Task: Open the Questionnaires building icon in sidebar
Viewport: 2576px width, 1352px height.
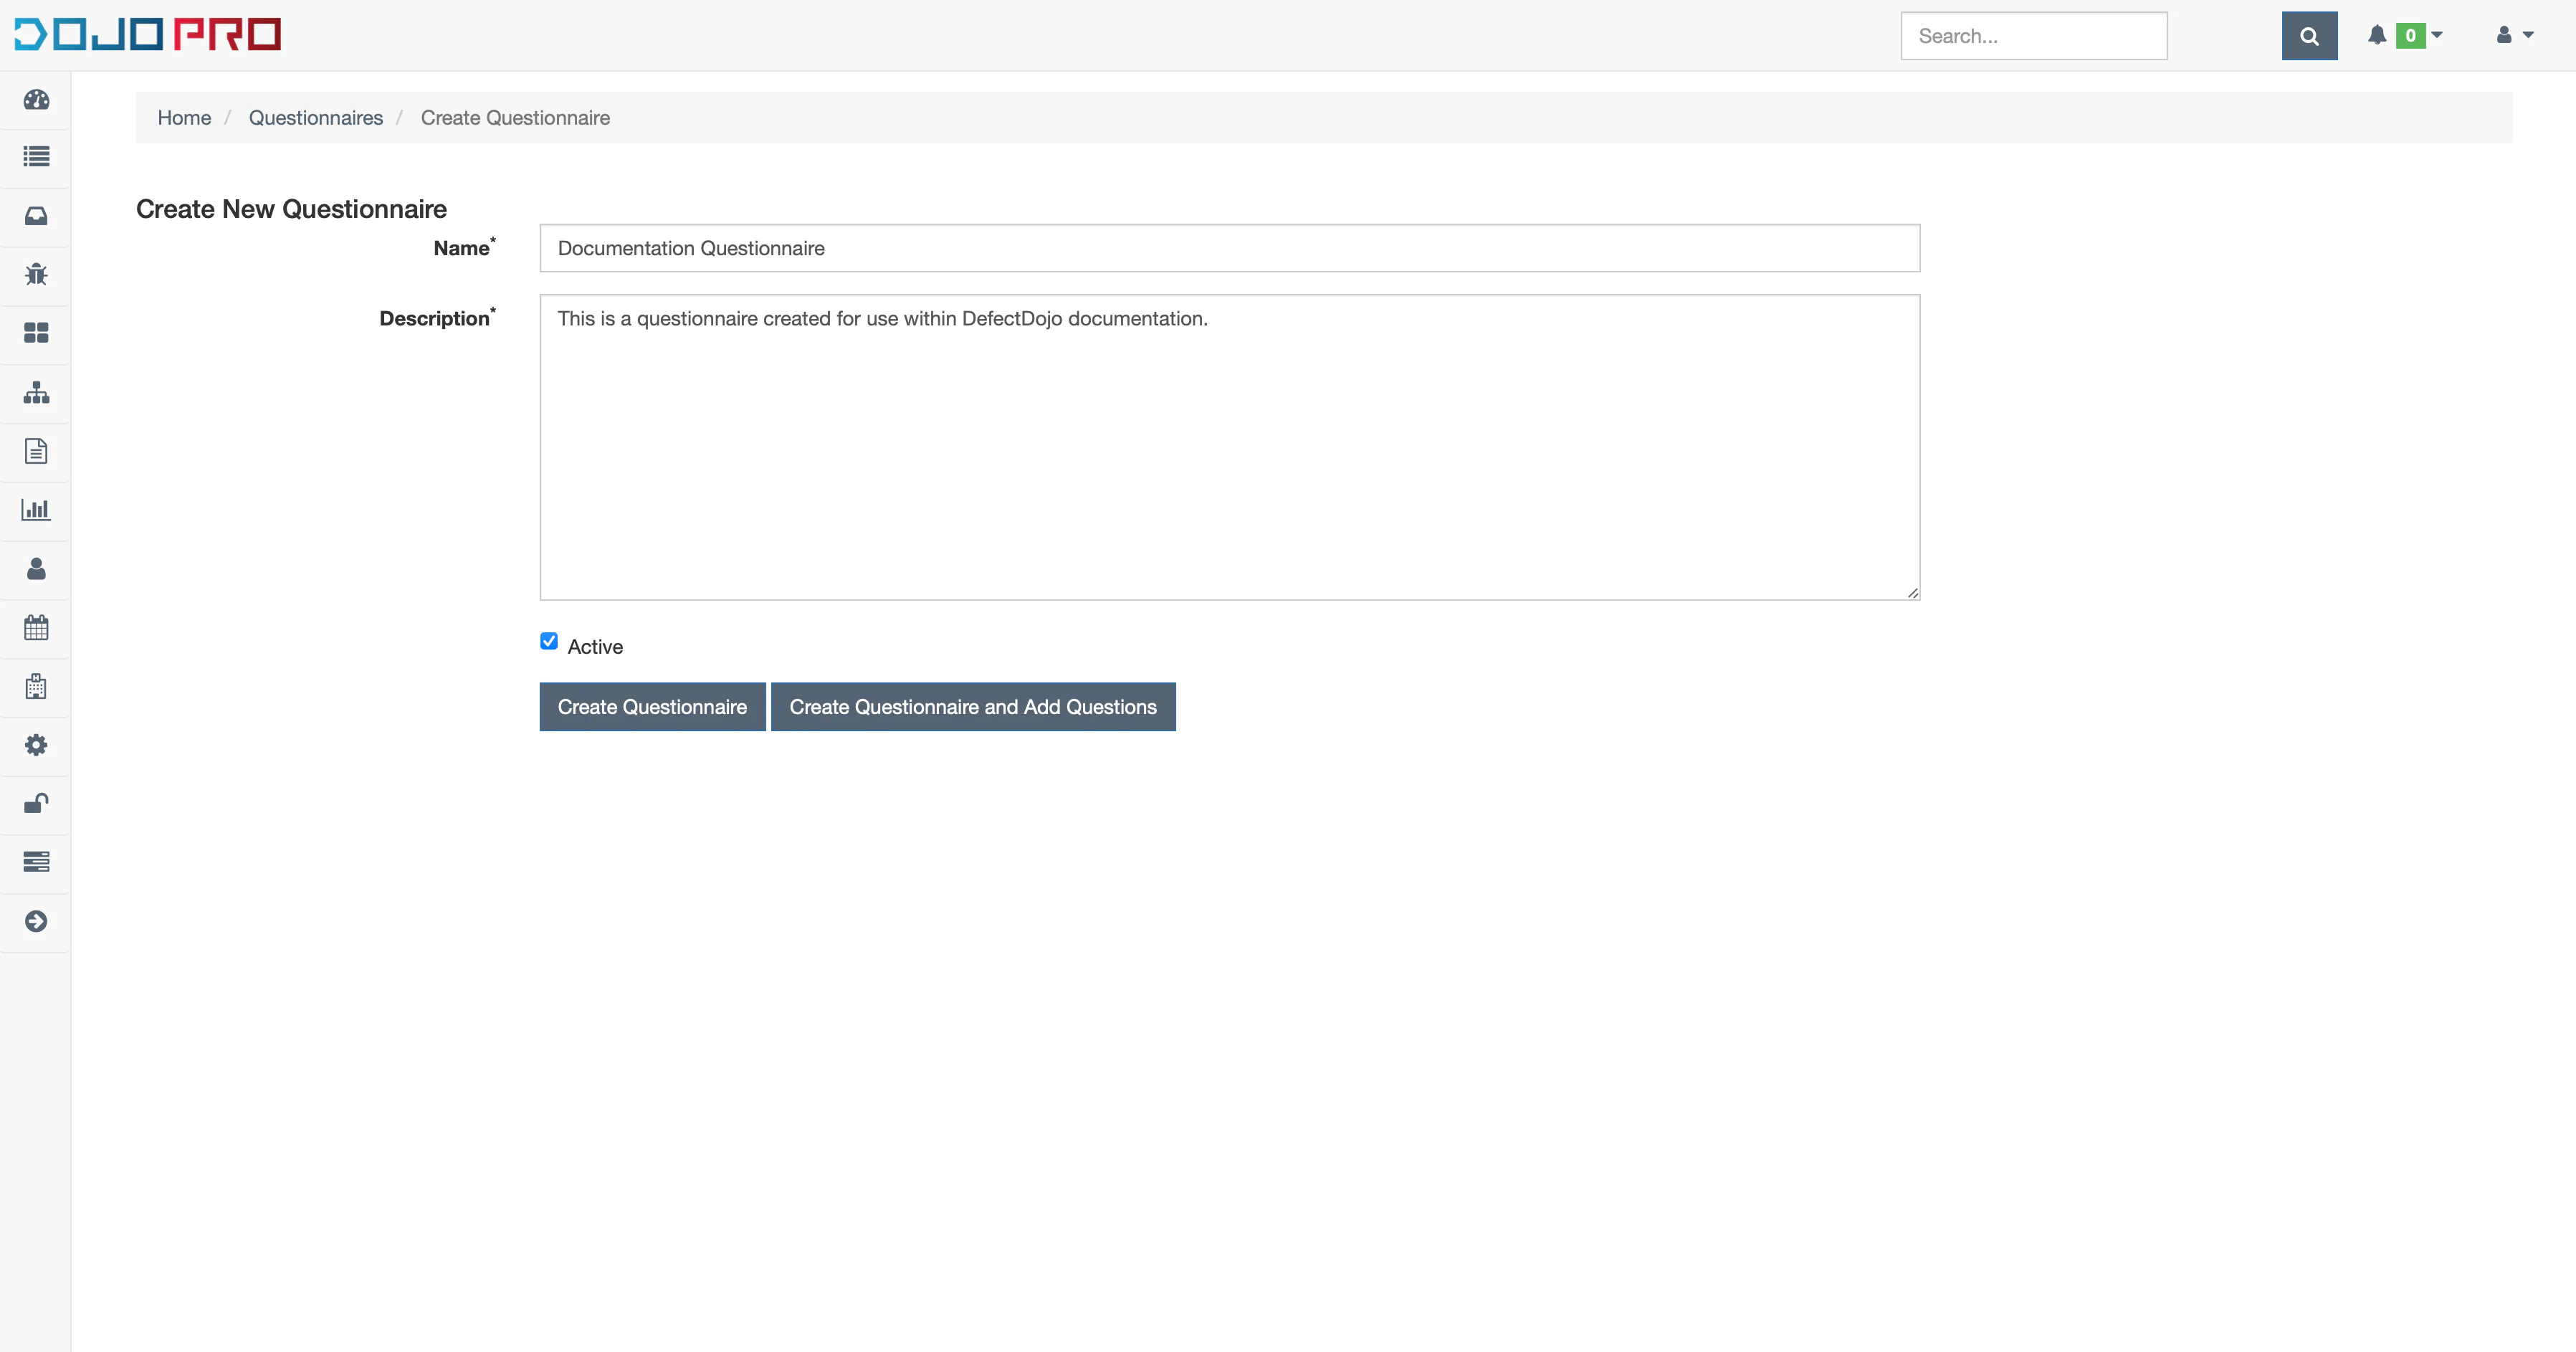Action: [36, 686]
